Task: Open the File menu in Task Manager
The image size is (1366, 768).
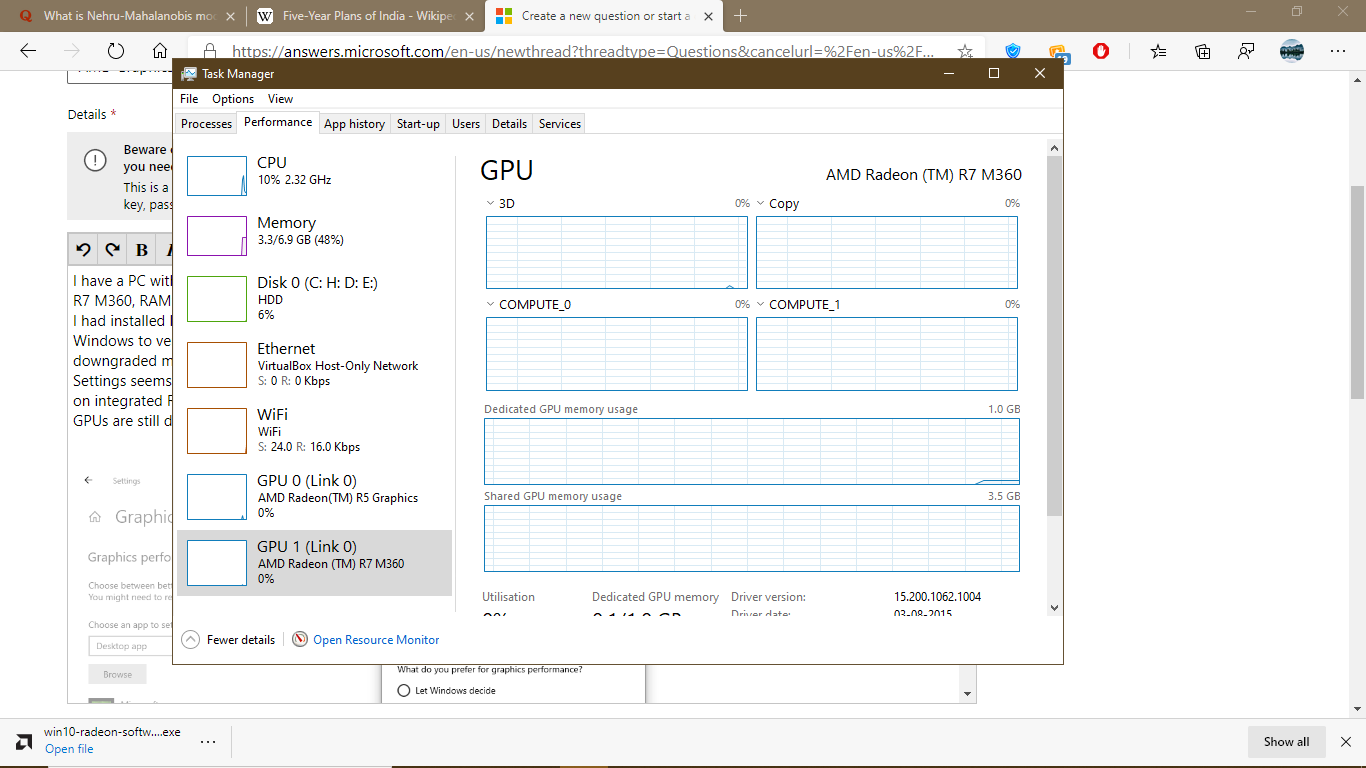Action: (x=189, y=99)
